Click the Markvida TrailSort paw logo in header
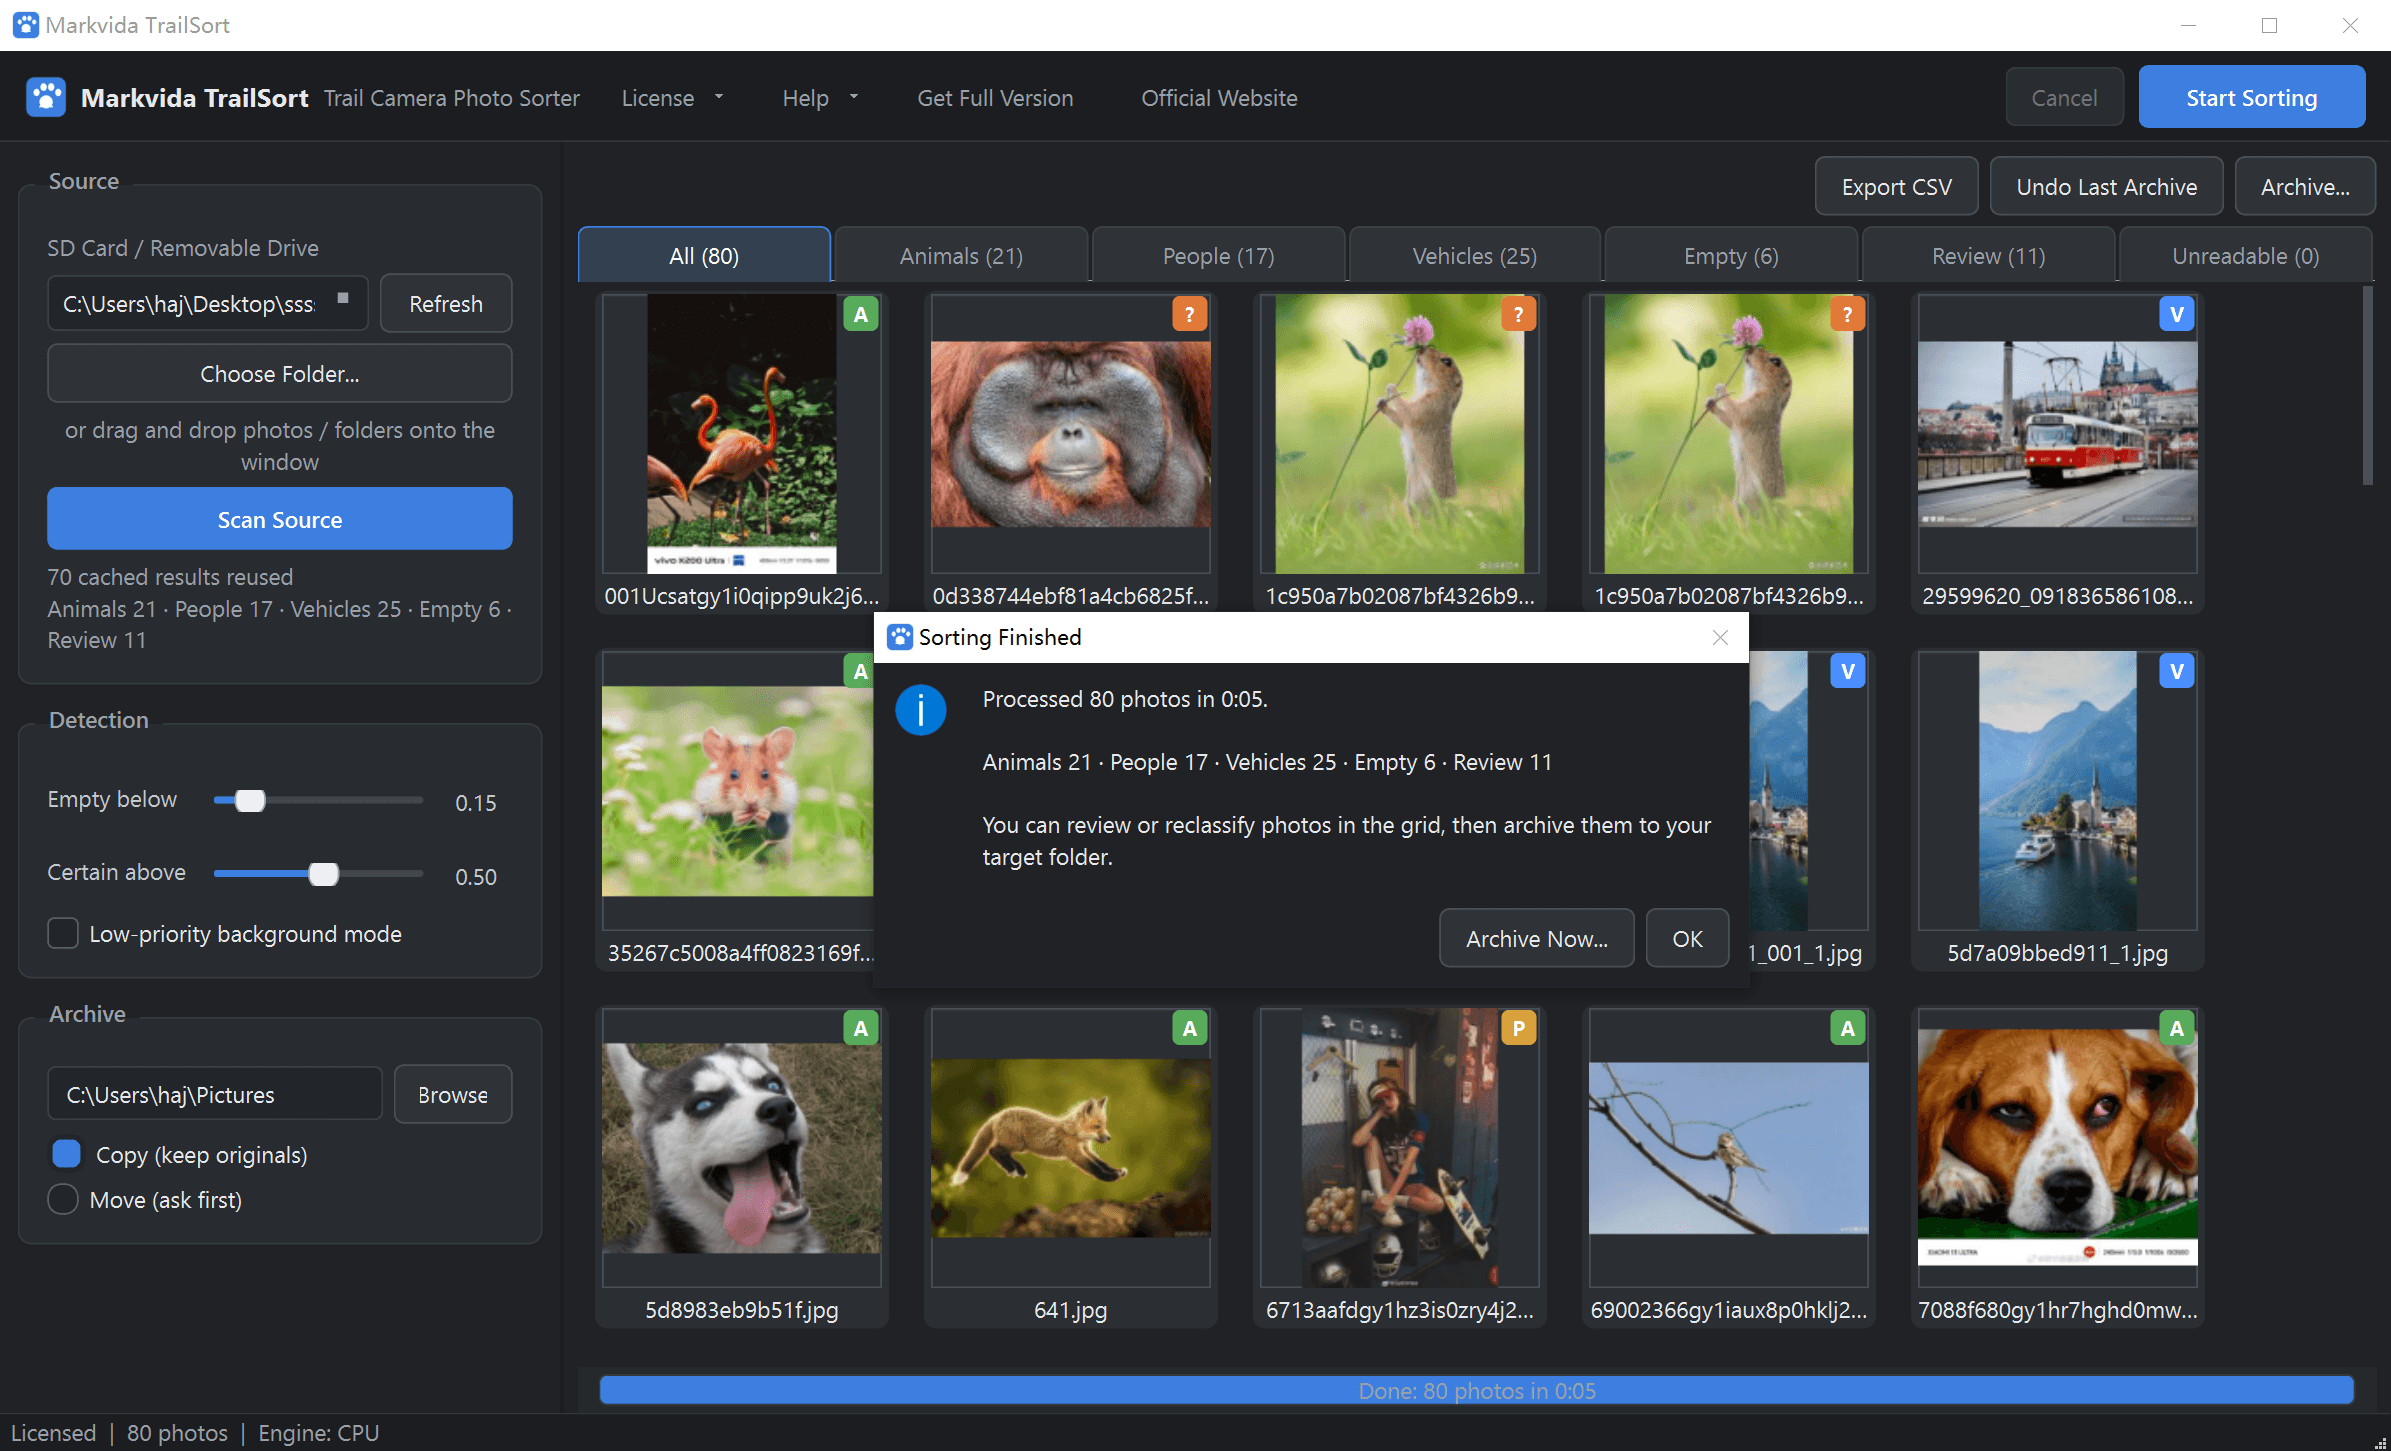 pos(46,98)
